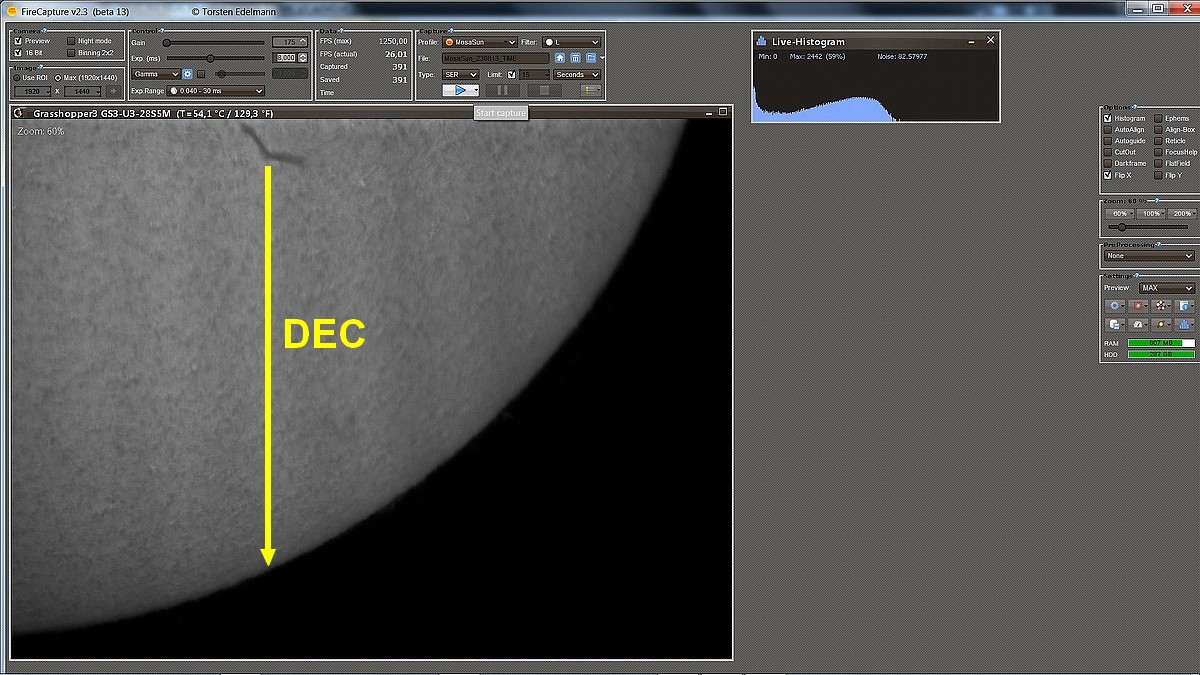Click the Control panel help icon
This screenshot has height=675, width=1200.
click(160, 30)
